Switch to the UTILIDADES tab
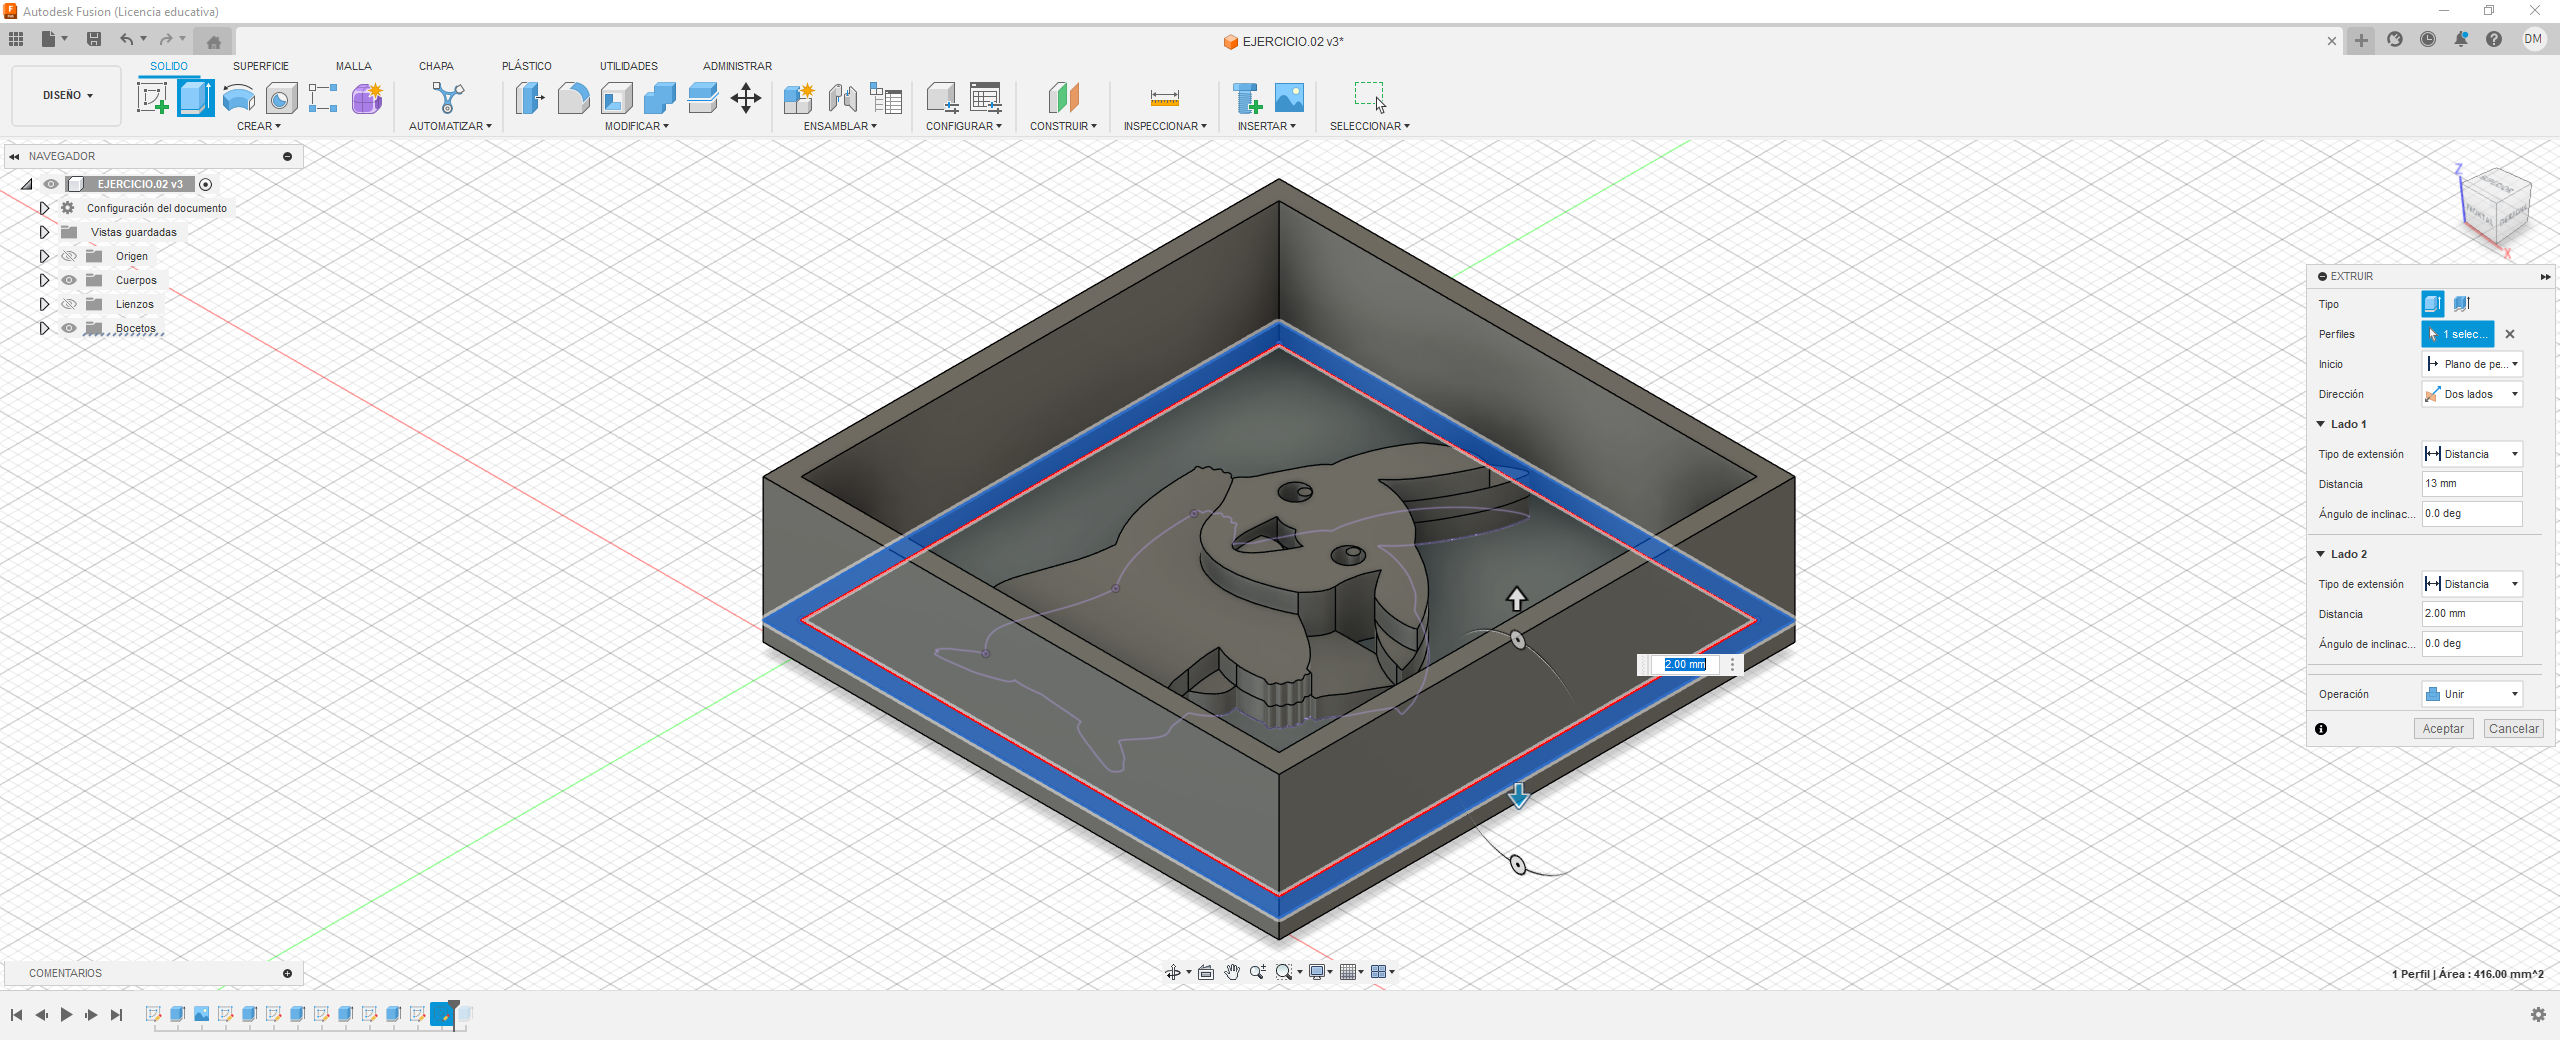 [629, 66]
